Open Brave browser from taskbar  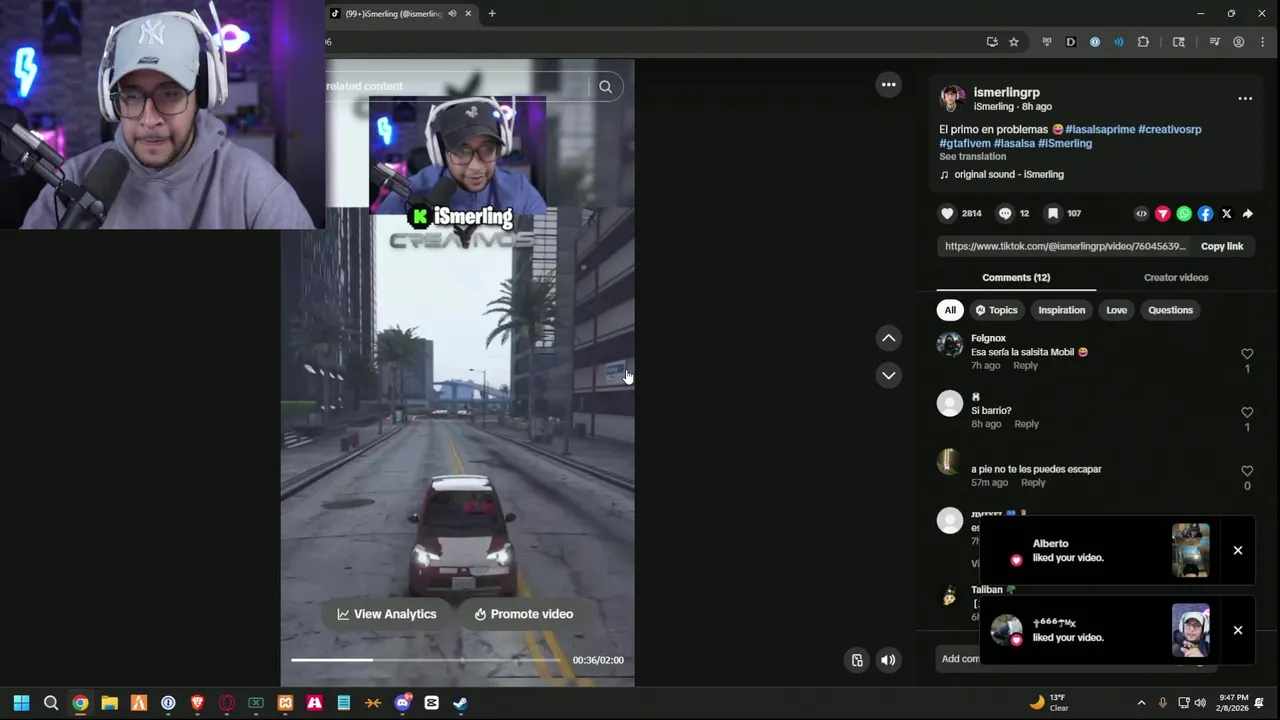(x=197, y=703)
